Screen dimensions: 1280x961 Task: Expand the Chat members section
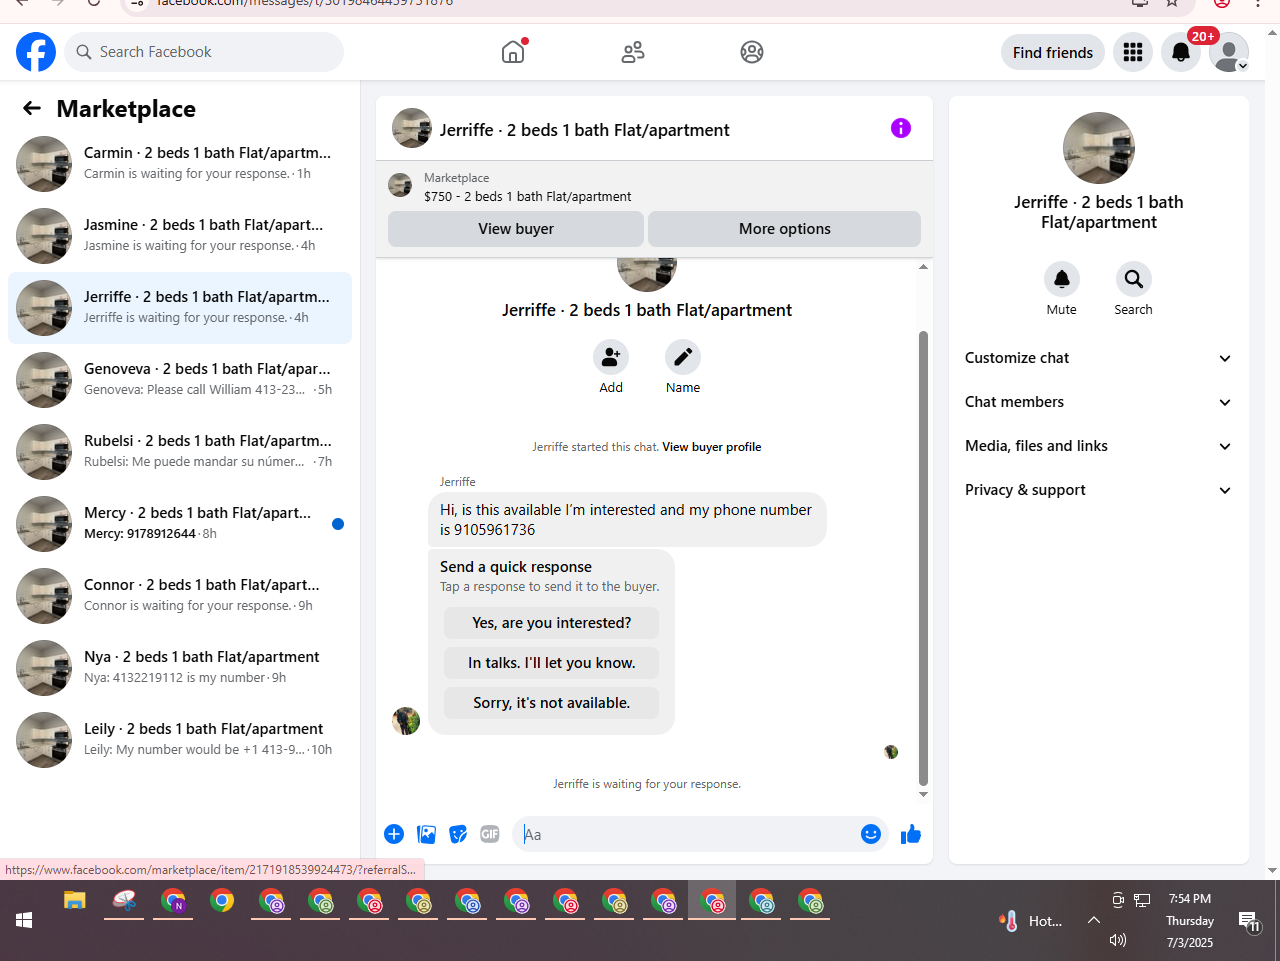[x=1098, y=402]
